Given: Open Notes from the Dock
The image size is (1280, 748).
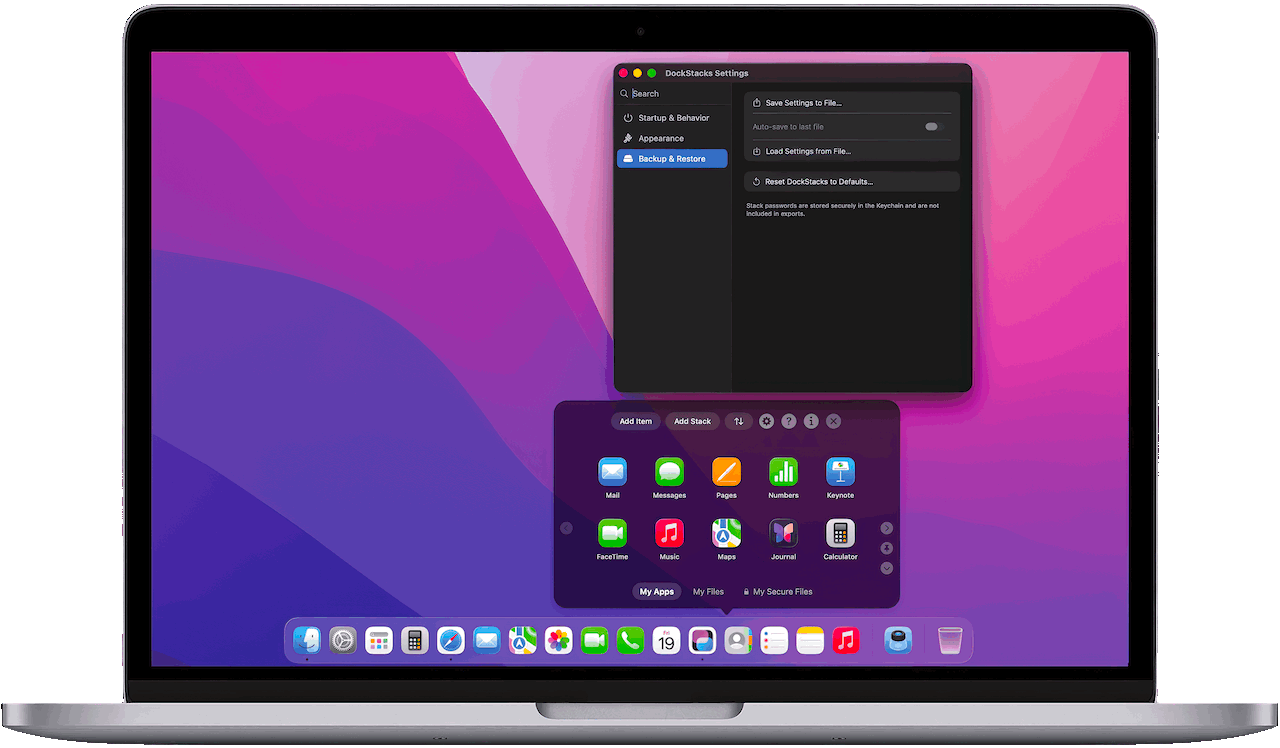Looking at the screenshot, I should pos(810,640).
